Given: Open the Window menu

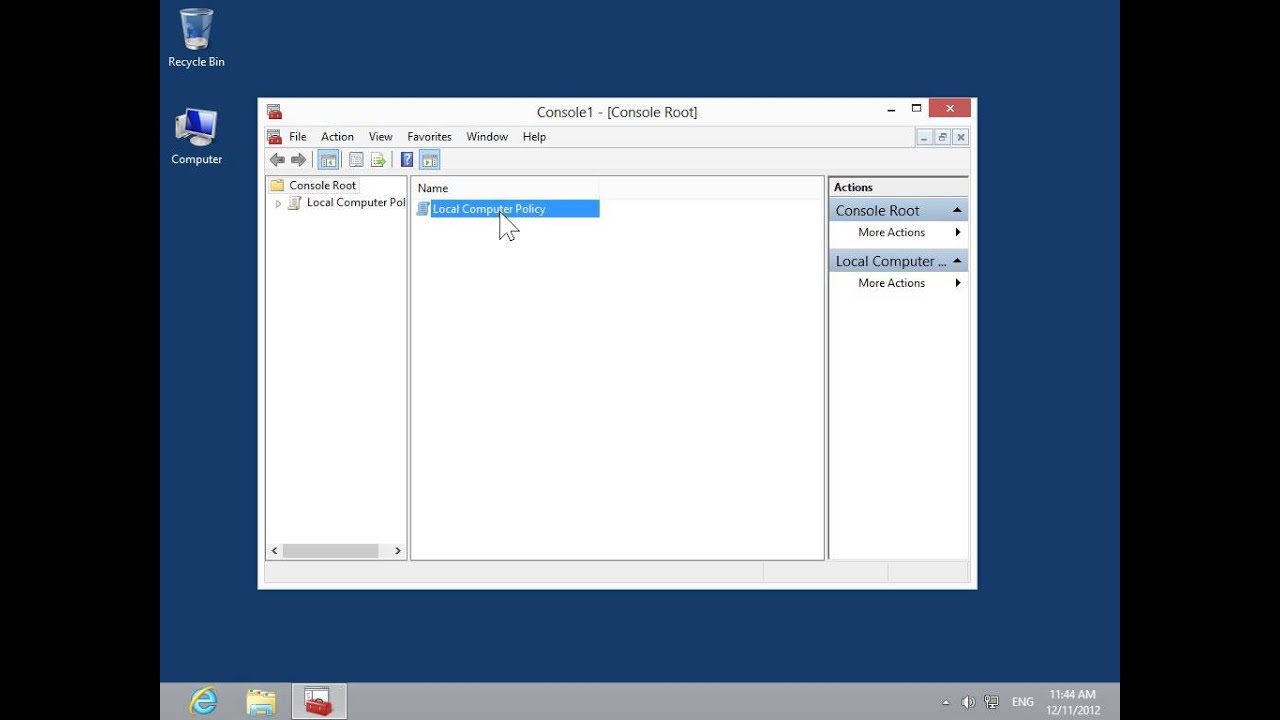Looking at the screenshot, I should pos(487,137).
